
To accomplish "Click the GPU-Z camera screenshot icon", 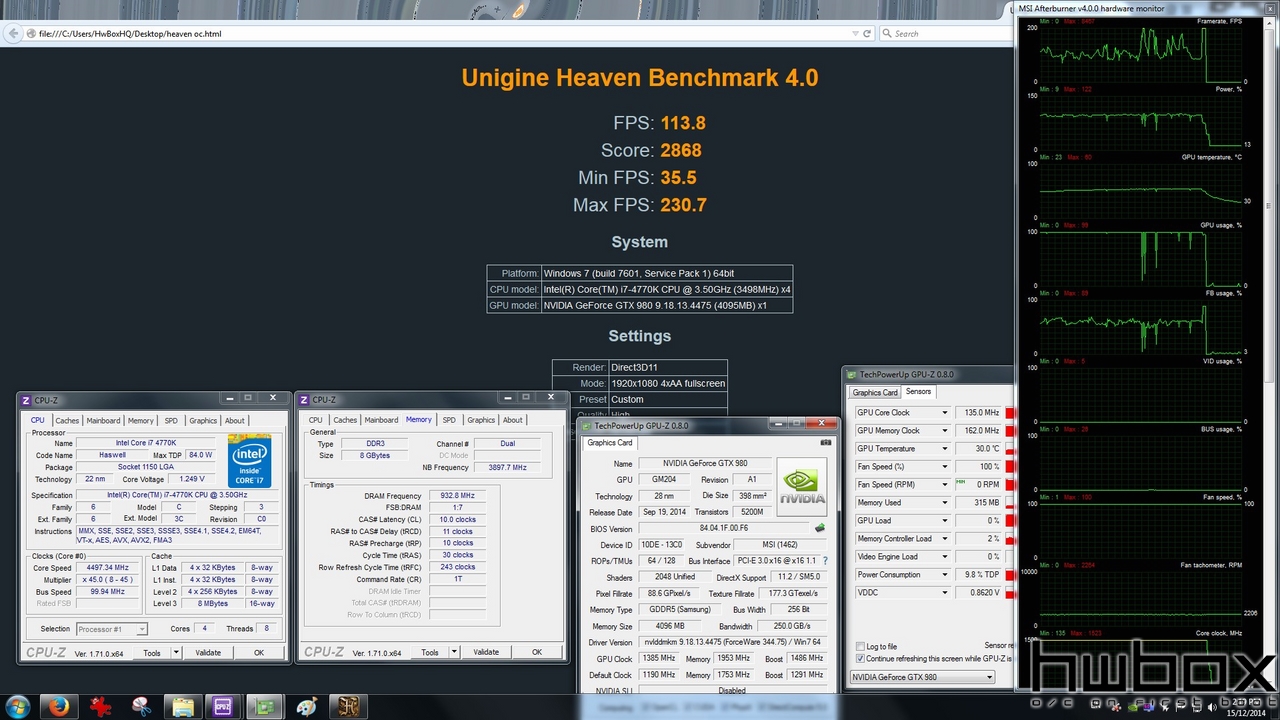I will click(826, 442).
